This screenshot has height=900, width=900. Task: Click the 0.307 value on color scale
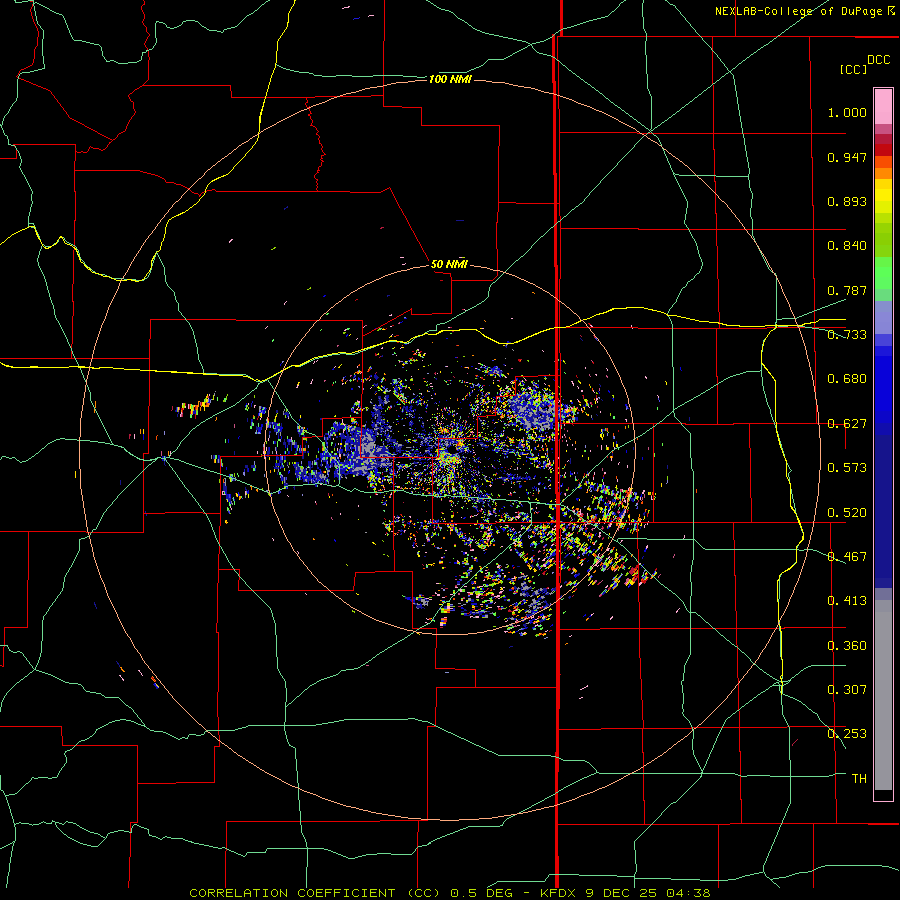tap(847, 690)
